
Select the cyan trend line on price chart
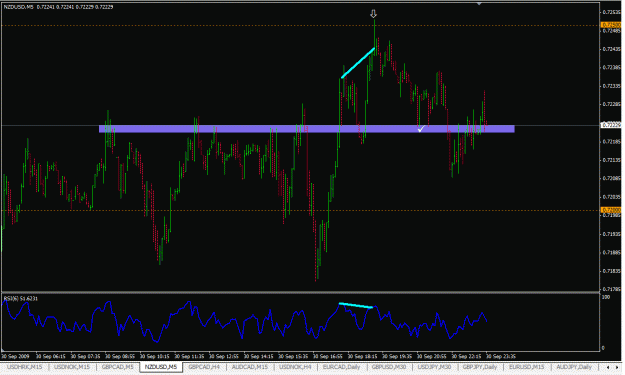tap(358, 63)
